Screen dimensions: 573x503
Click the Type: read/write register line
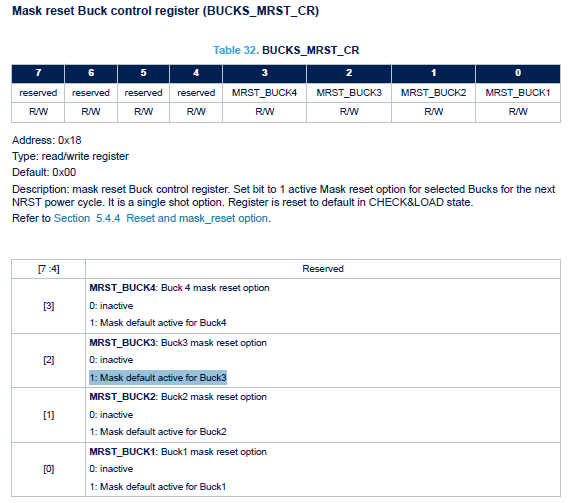click(x=71, y=156)
